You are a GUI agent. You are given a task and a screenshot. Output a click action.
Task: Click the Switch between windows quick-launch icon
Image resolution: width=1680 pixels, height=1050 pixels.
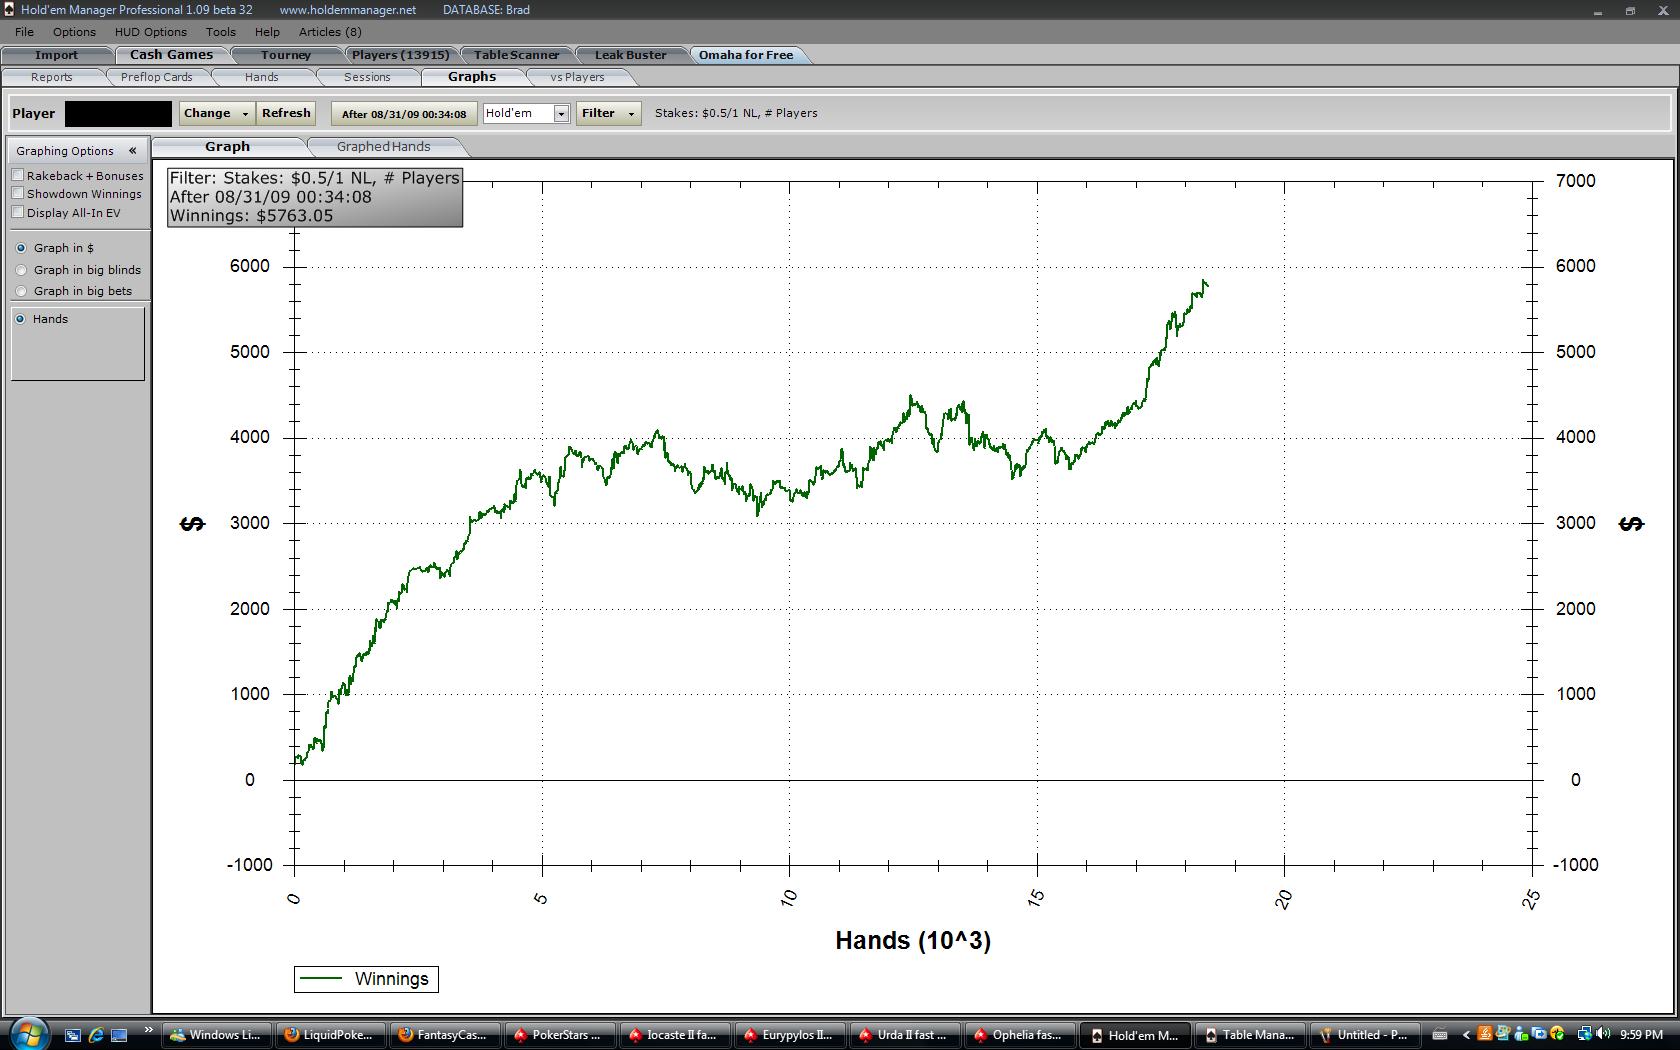coord(72,1035)
